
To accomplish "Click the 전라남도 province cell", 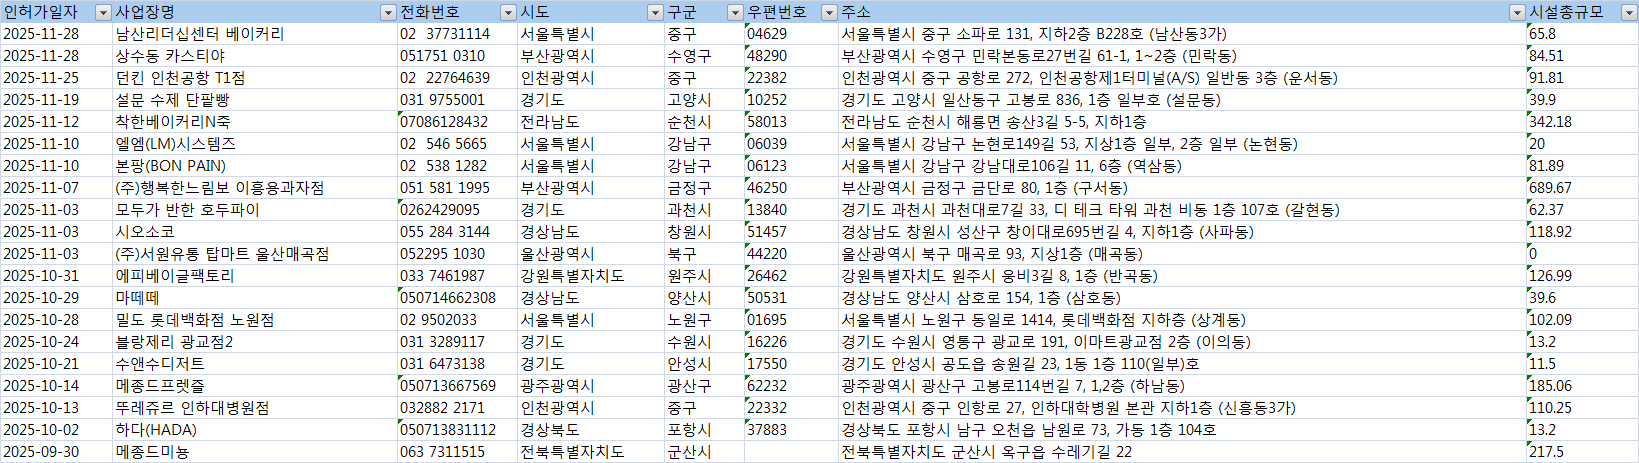I will pos(591,122).
